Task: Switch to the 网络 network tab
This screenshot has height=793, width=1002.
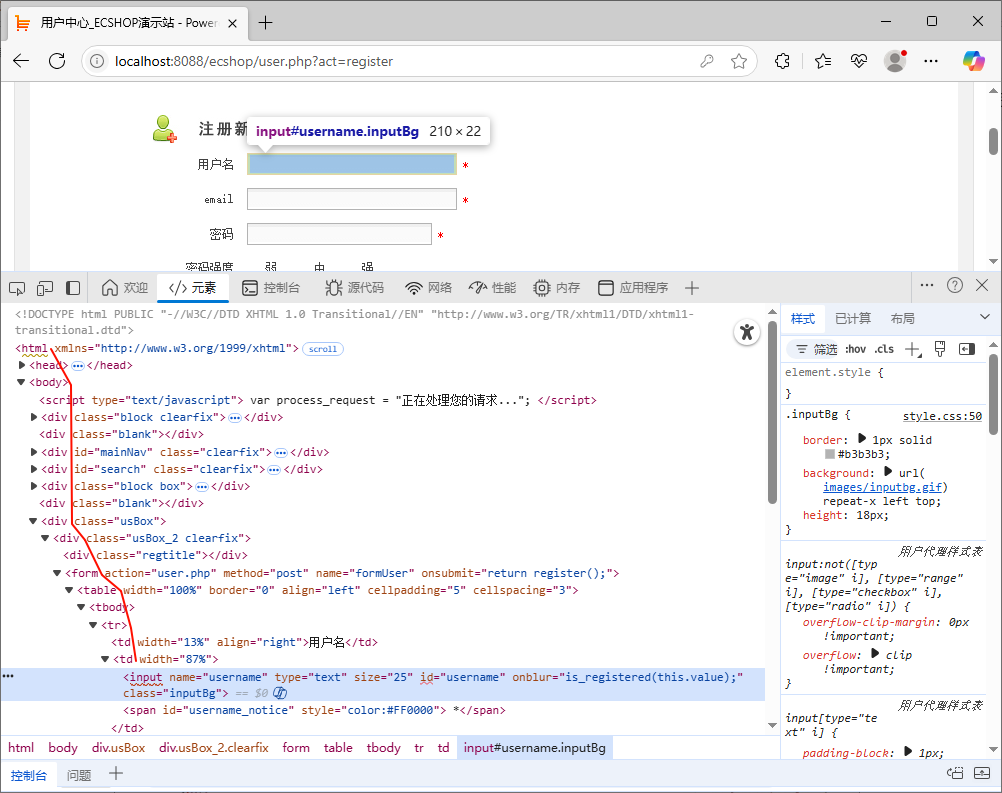Action: (429, 288)
